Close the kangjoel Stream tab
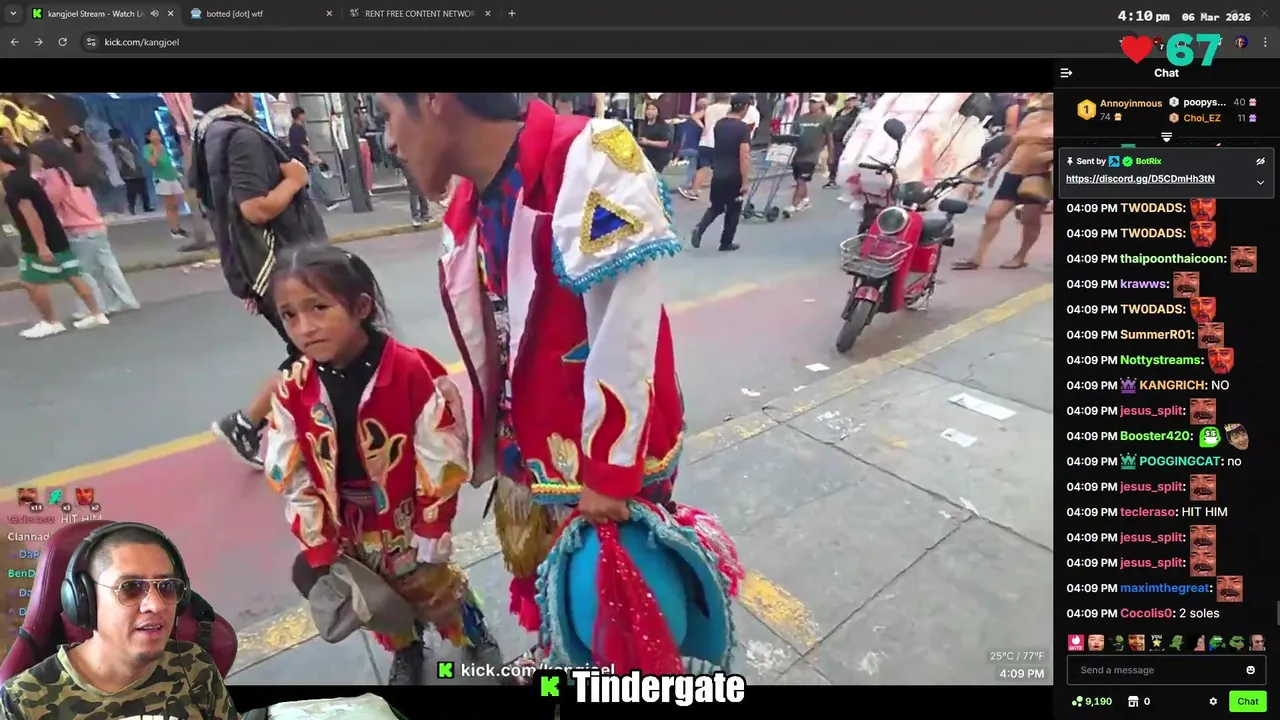The width and height of the screenshot is (1280, 720). tap(170, 14)
